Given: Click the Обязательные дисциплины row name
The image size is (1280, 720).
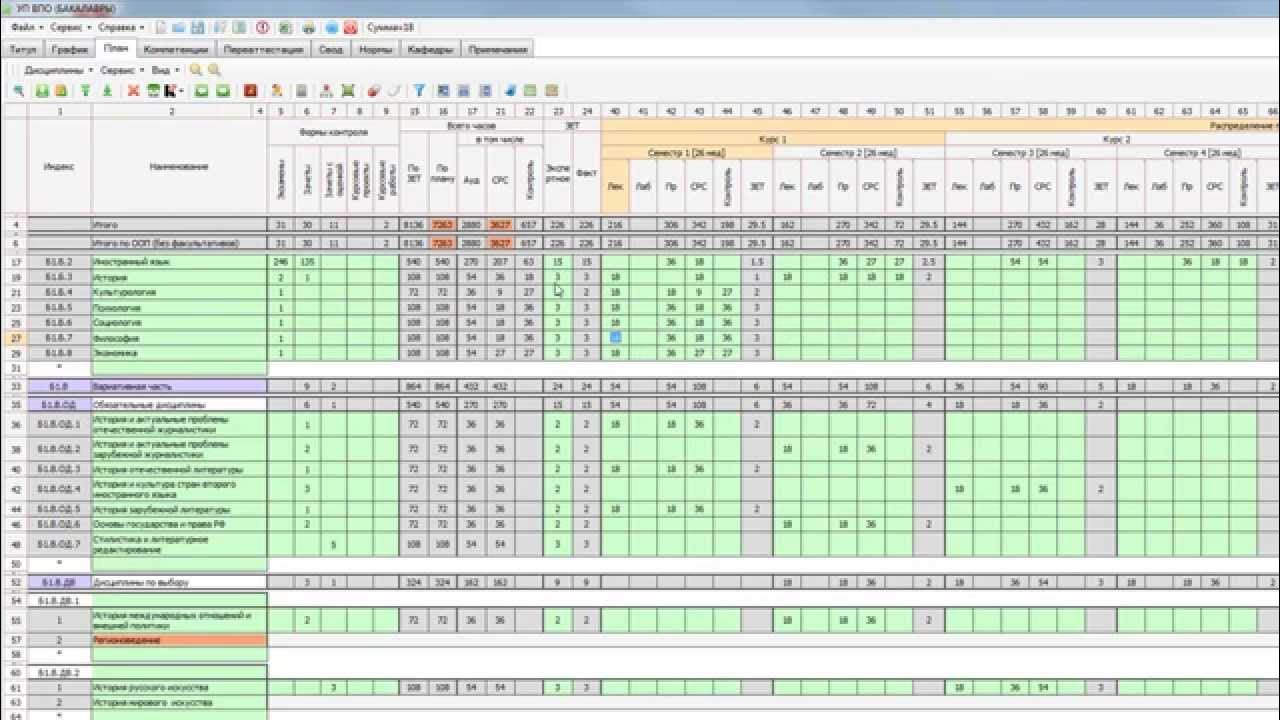Looking at the screenshot, I should (x=179, y=405).
